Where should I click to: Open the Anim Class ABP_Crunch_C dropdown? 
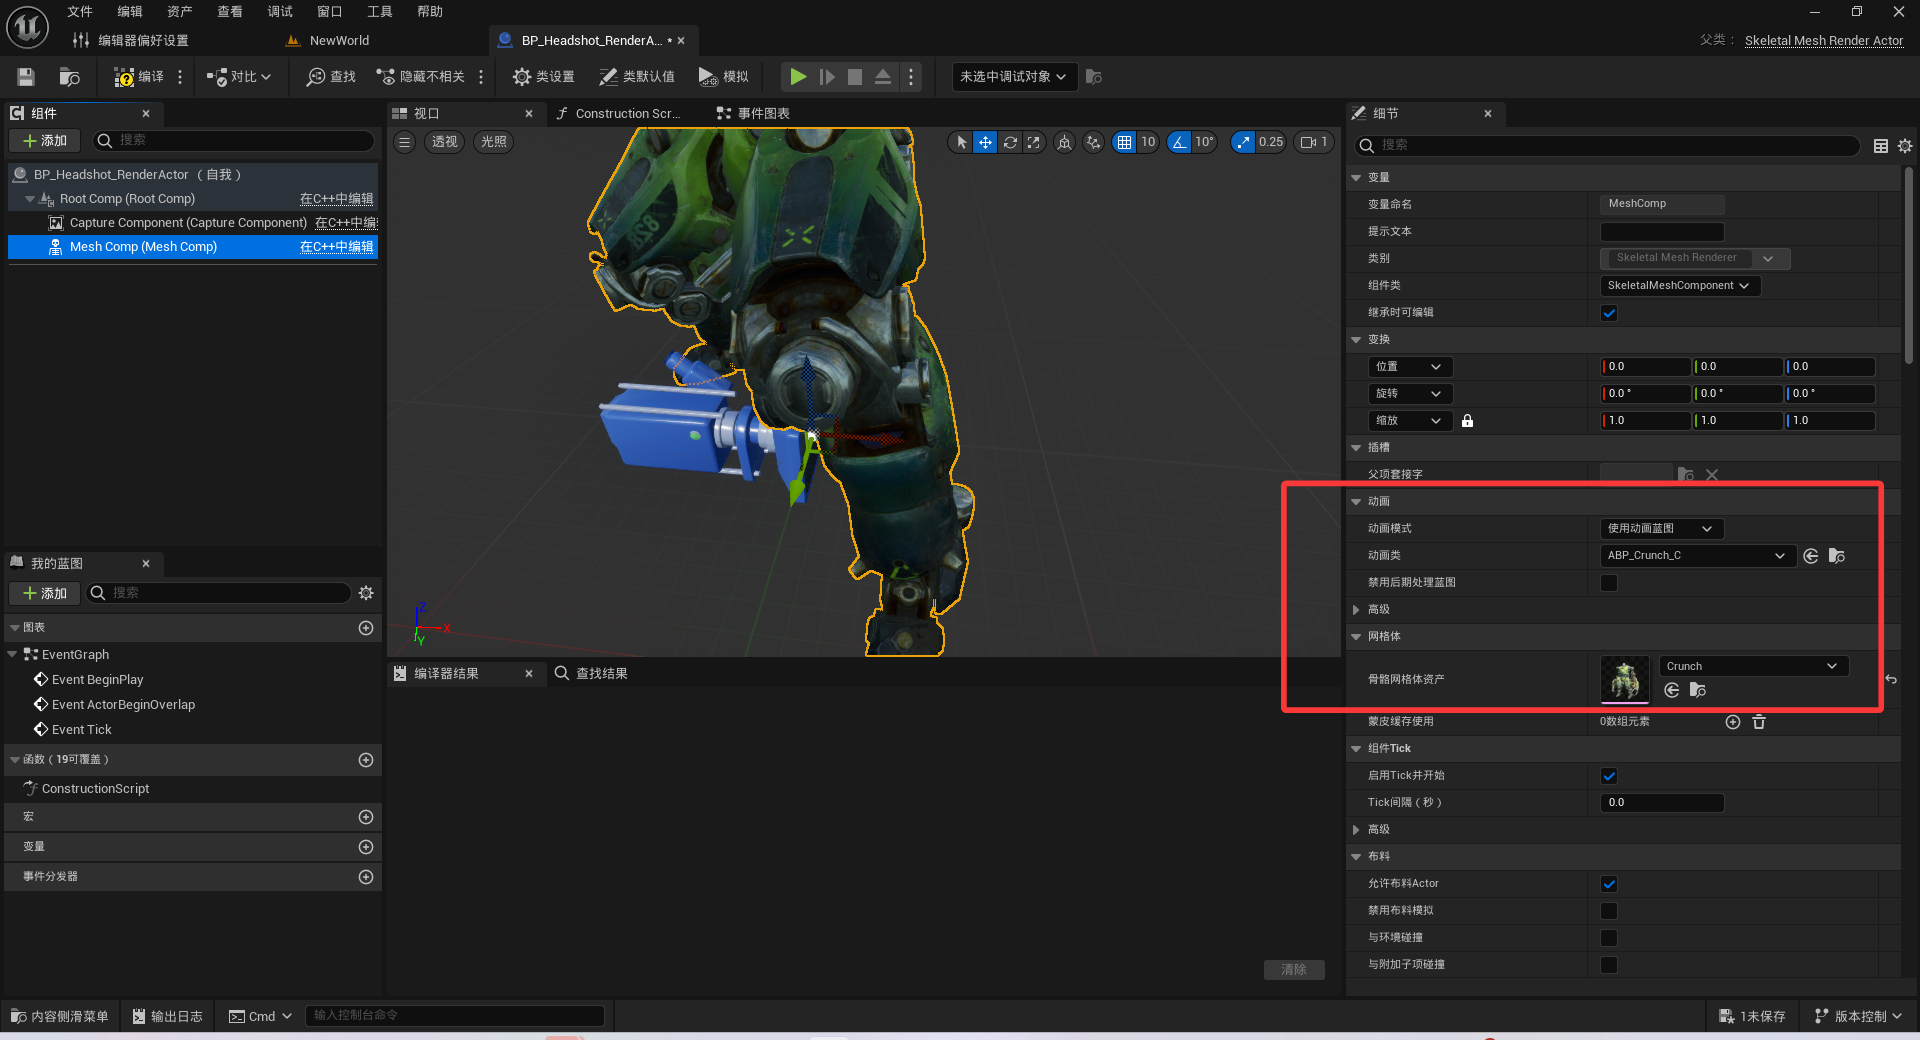pos(1697,556)
